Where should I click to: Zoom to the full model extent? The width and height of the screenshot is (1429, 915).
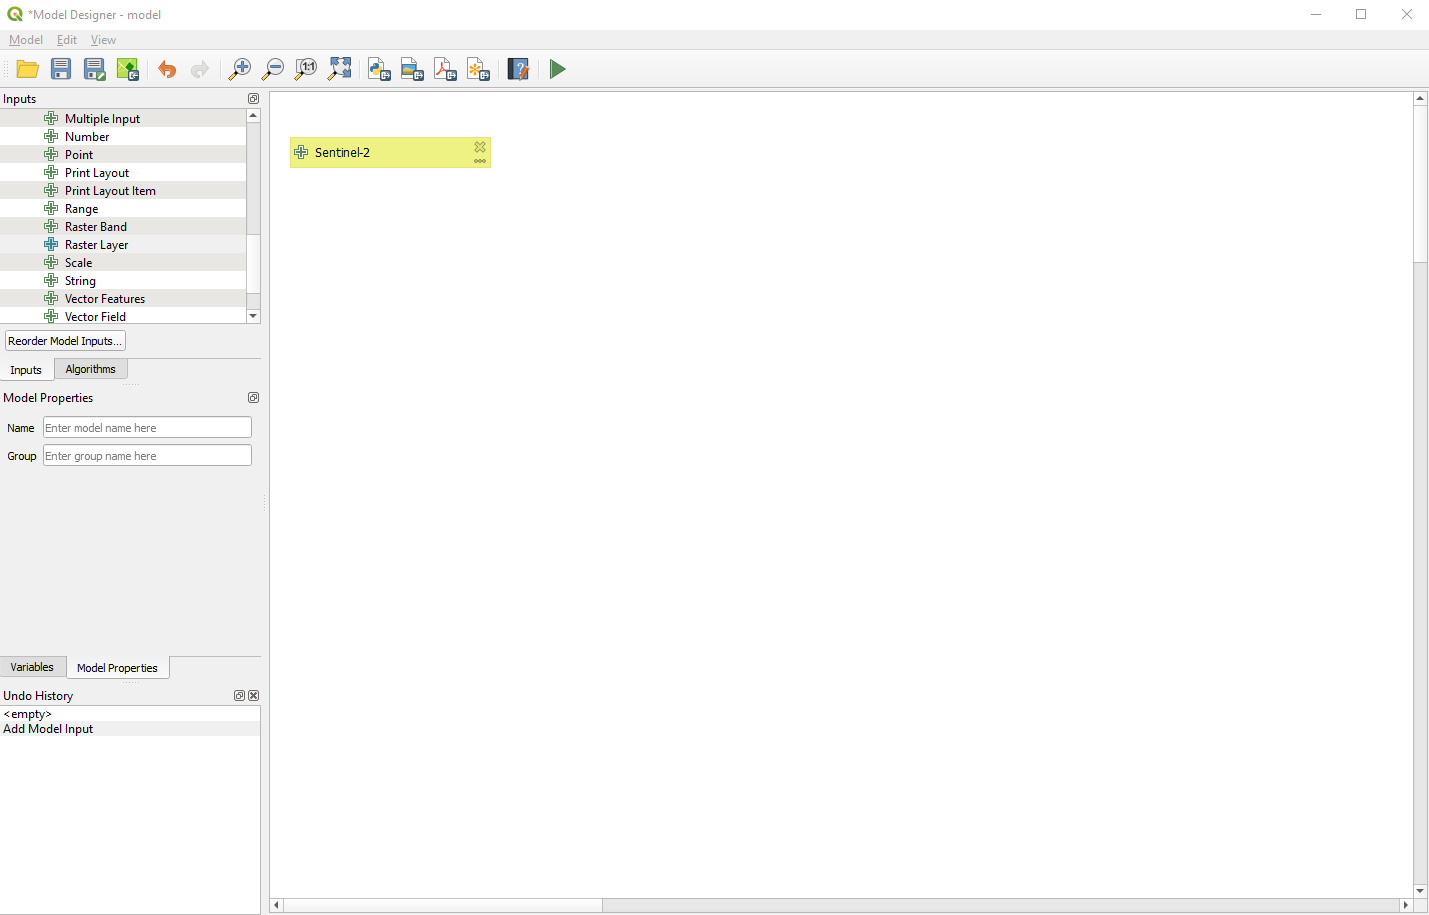(340, 69)
